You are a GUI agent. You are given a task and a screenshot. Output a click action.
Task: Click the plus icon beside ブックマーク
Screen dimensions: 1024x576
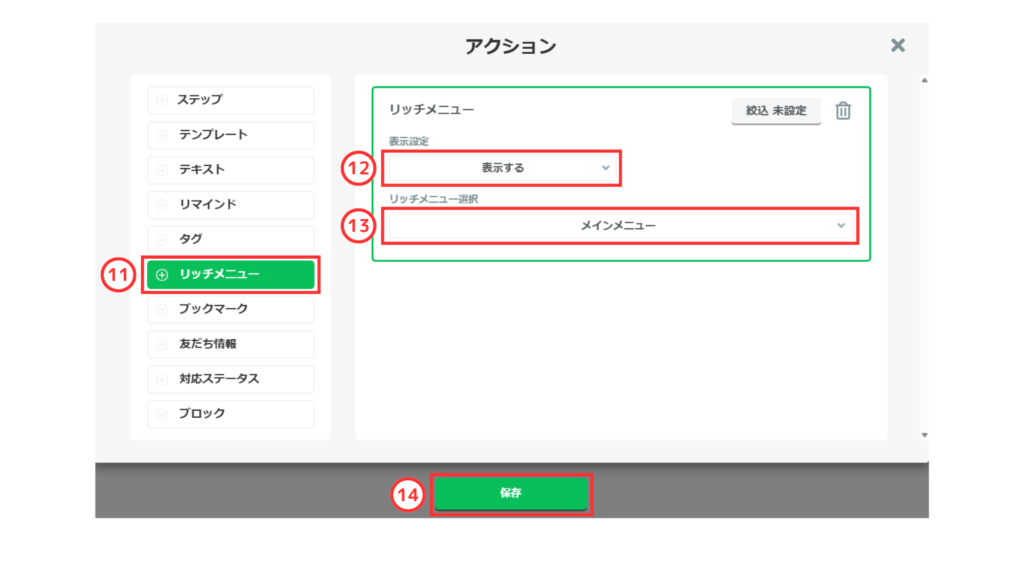(x=162, y=310)
